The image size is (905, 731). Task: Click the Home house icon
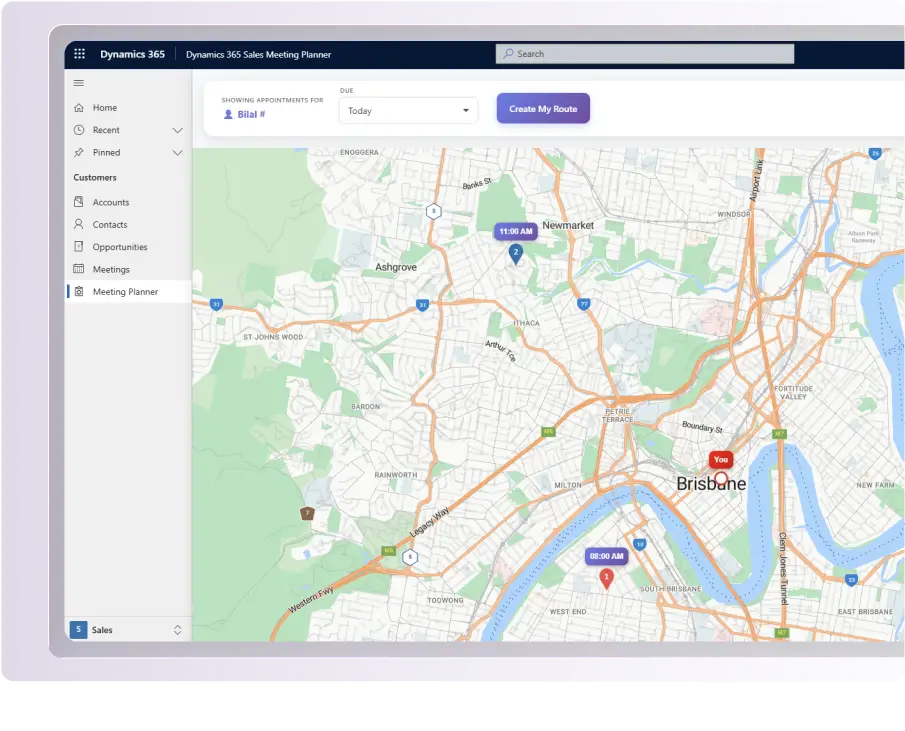(79, 107)
